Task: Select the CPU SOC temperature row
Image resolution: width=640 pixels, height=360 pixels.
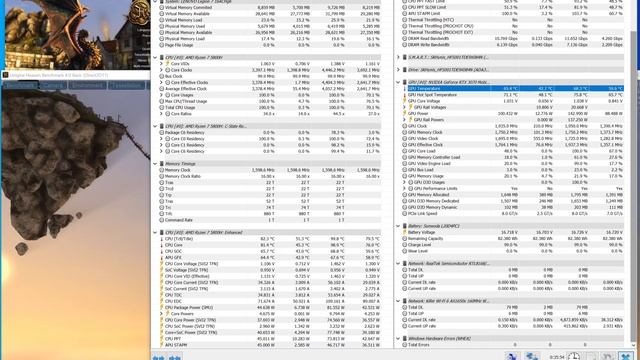Action: 270,251
